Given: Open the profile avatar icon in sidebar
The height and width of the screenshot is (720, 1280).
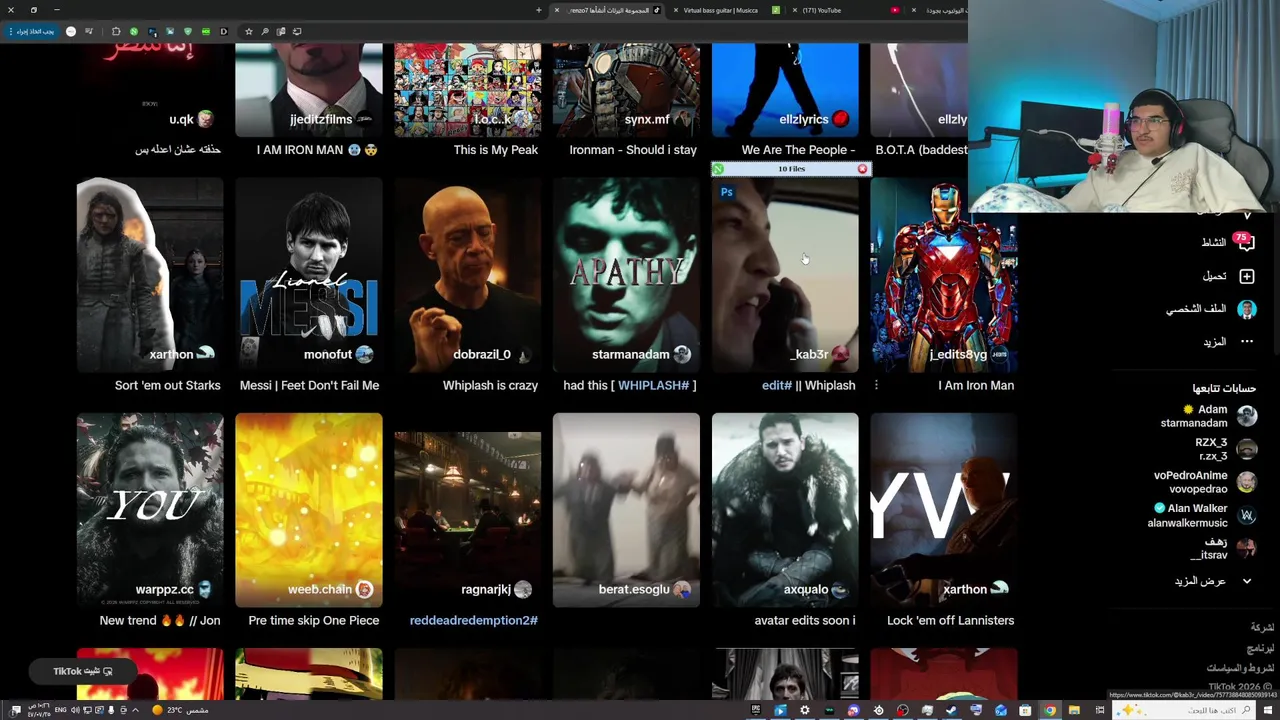Looking at the screenshot, I should 1246,309.
